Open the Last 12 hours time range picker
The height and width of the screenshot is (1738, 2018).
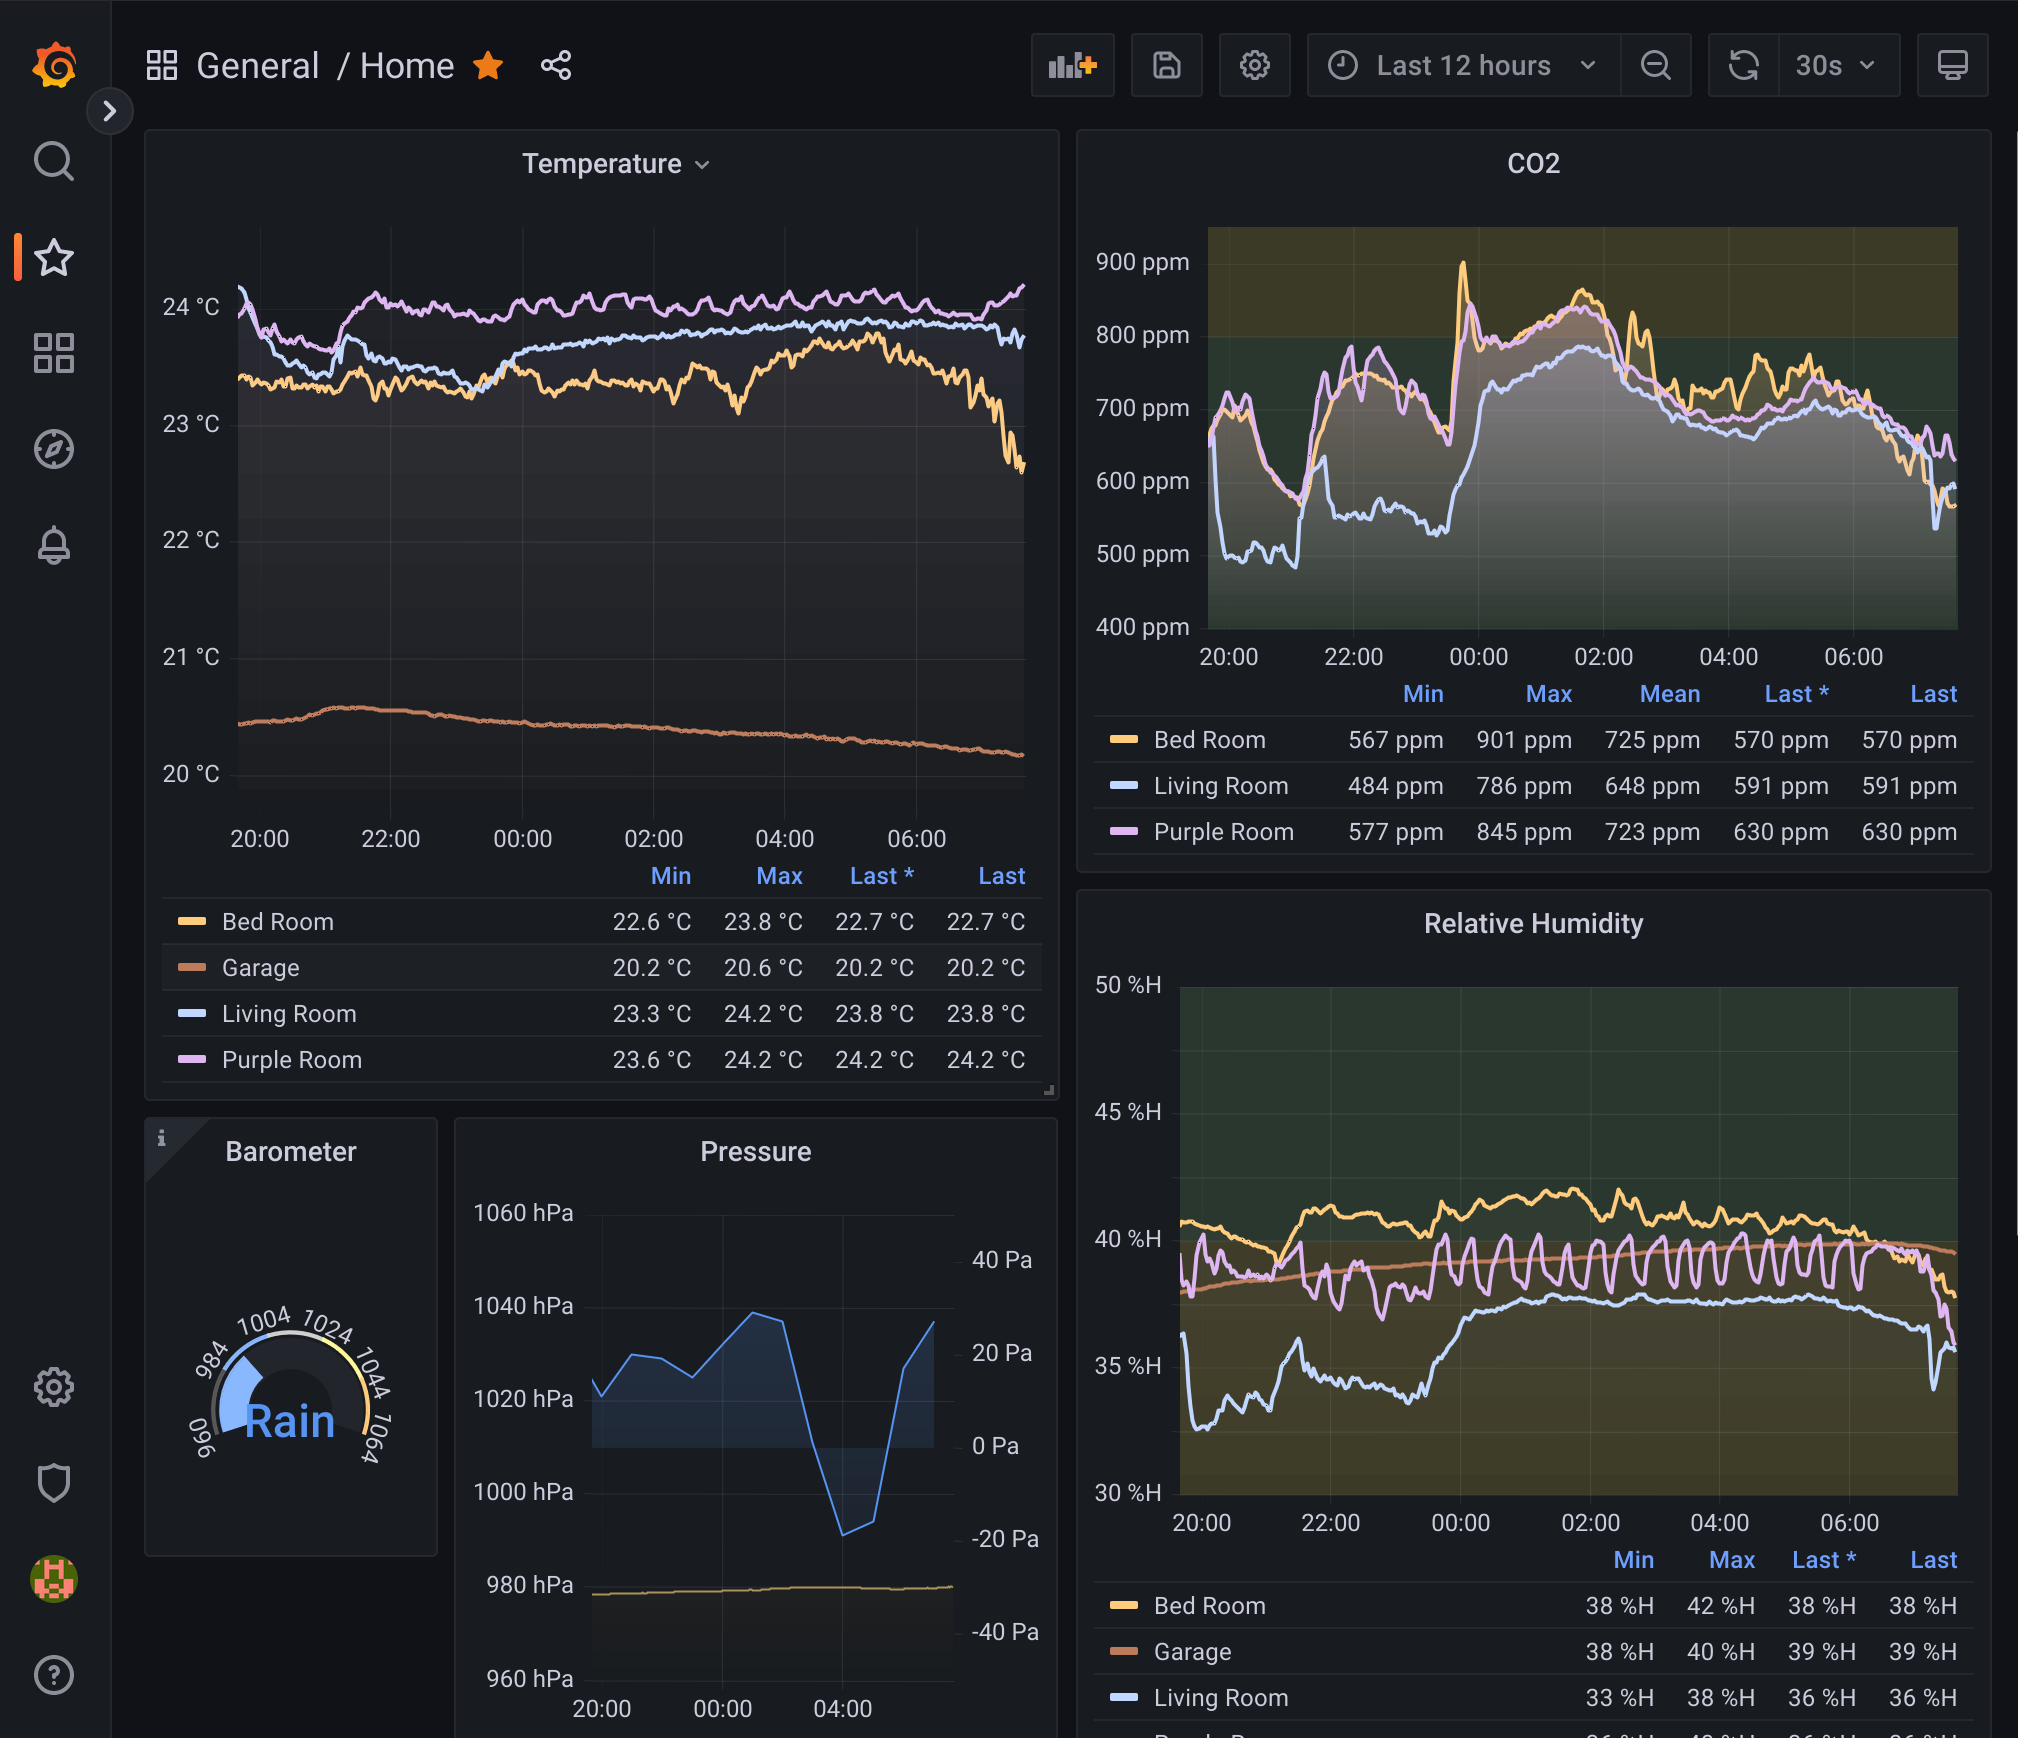click(x=1462, y=64)
